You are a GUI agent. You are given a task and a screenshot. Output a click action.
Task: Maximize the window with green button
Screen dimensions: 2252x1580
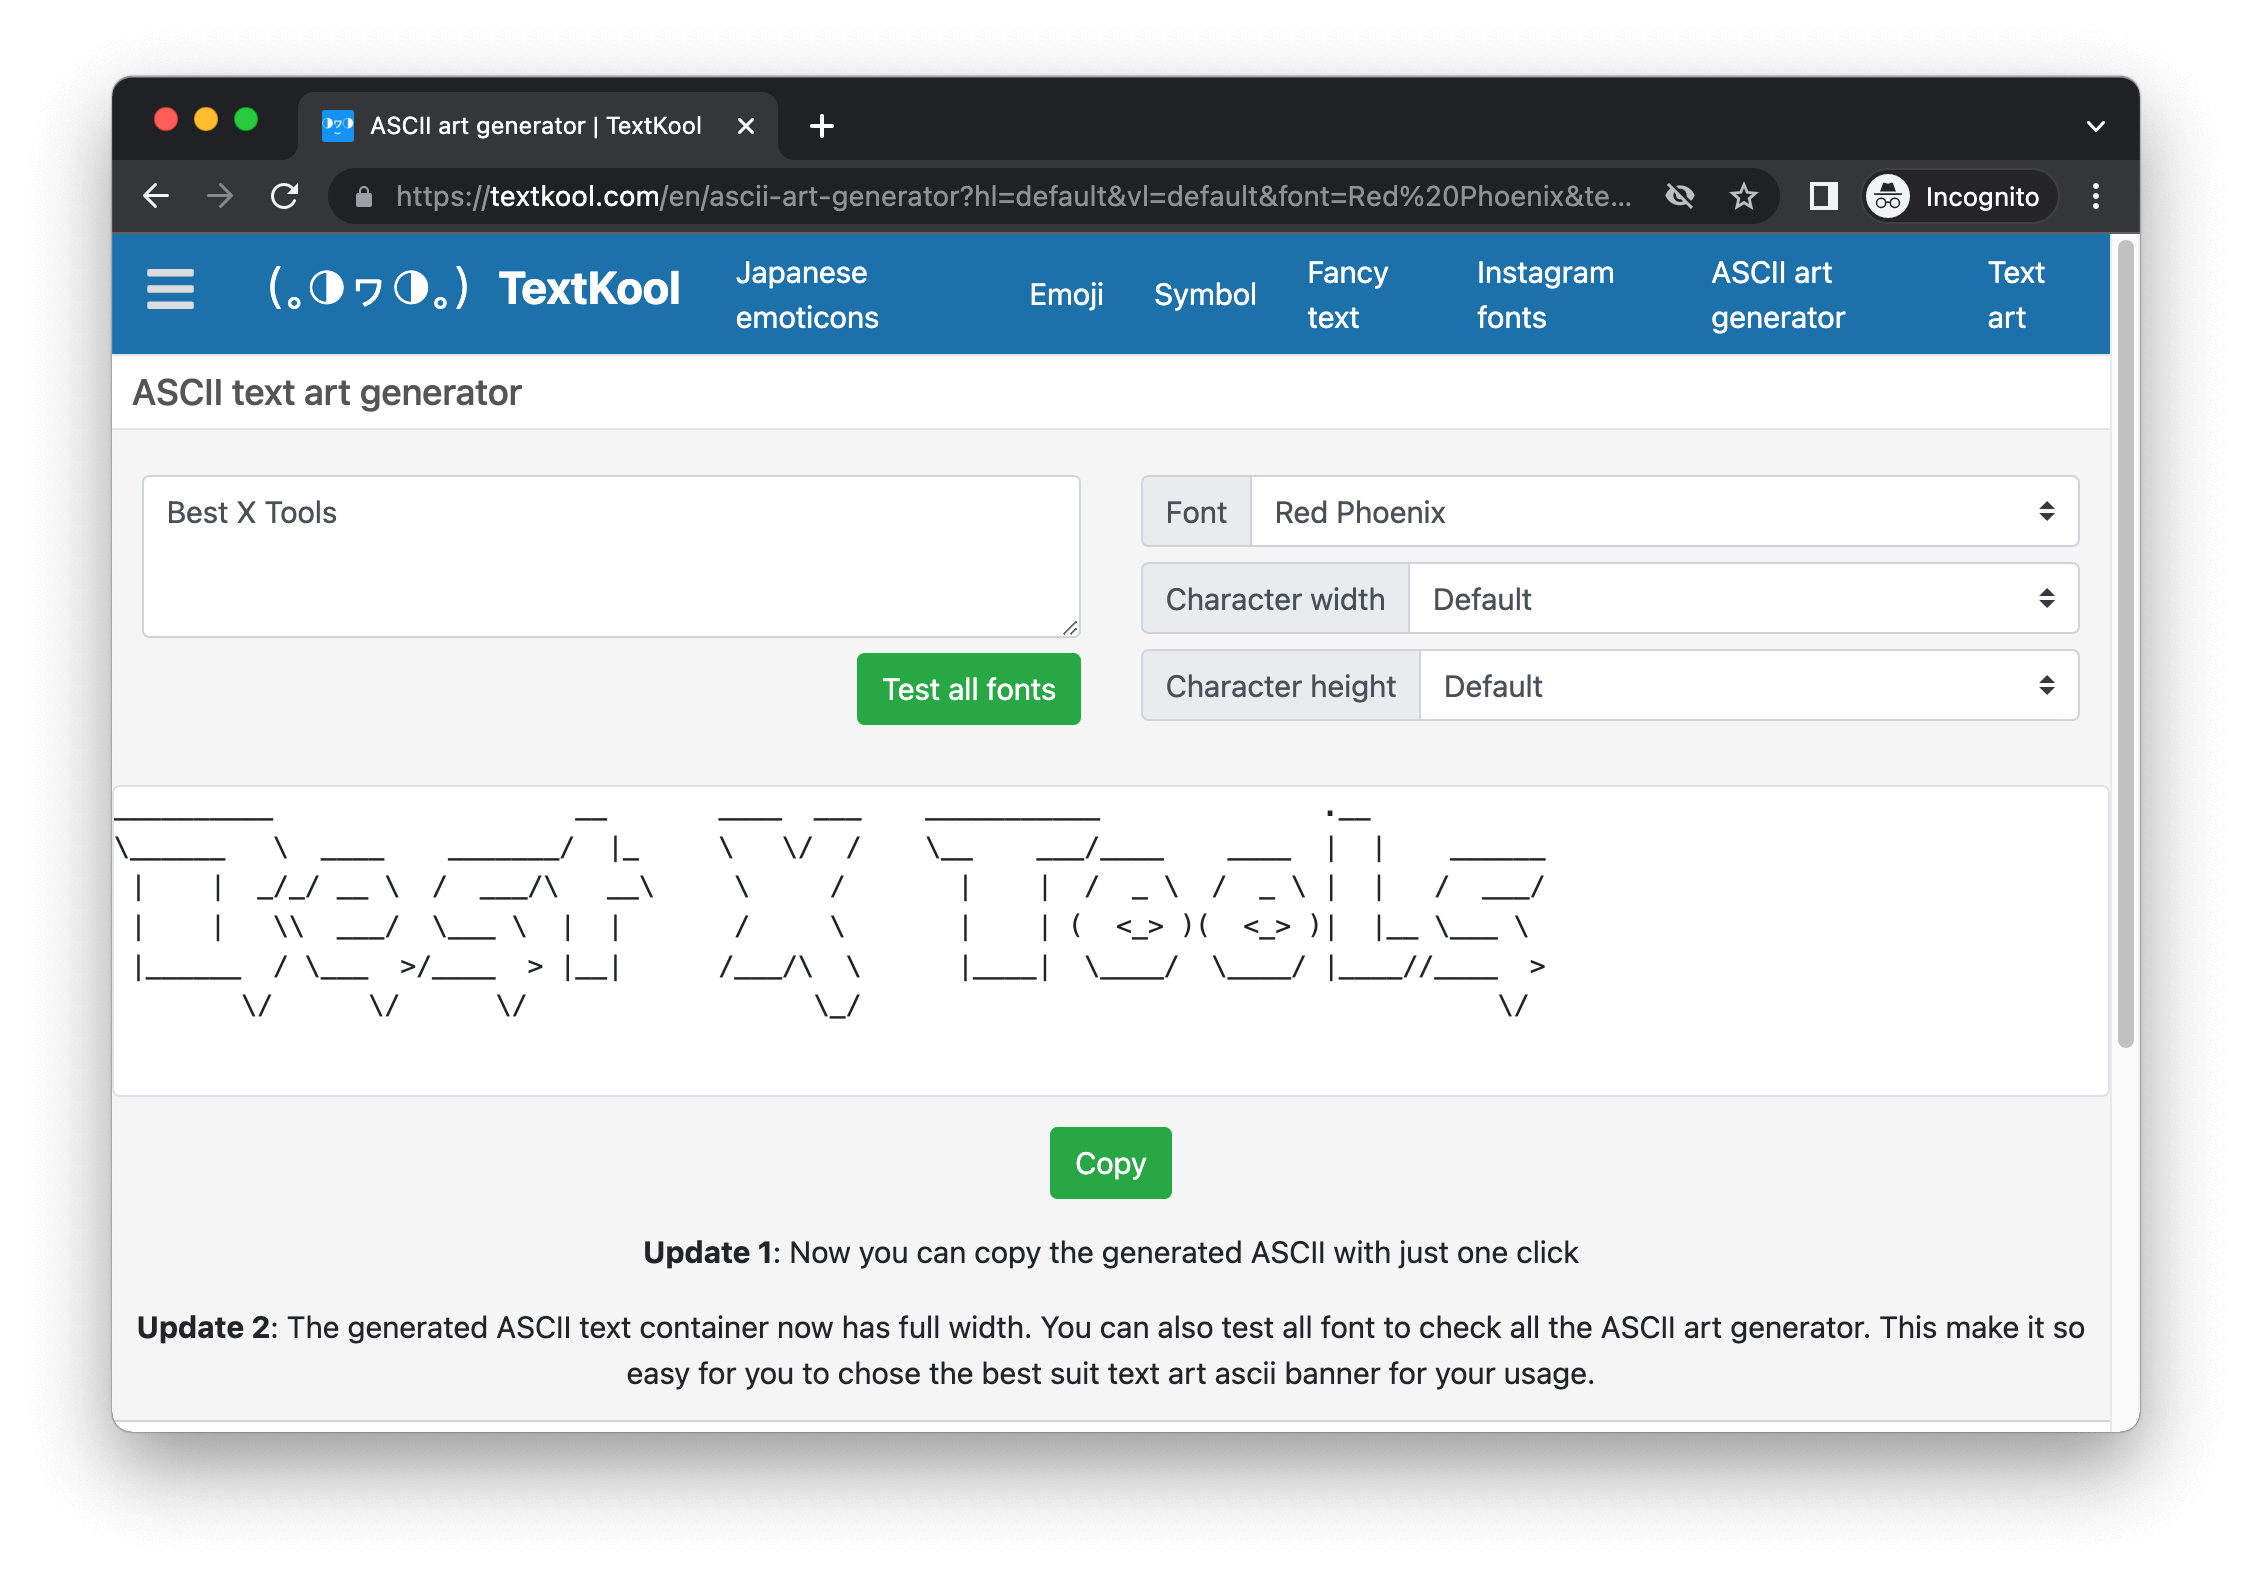tap(246, 120)
